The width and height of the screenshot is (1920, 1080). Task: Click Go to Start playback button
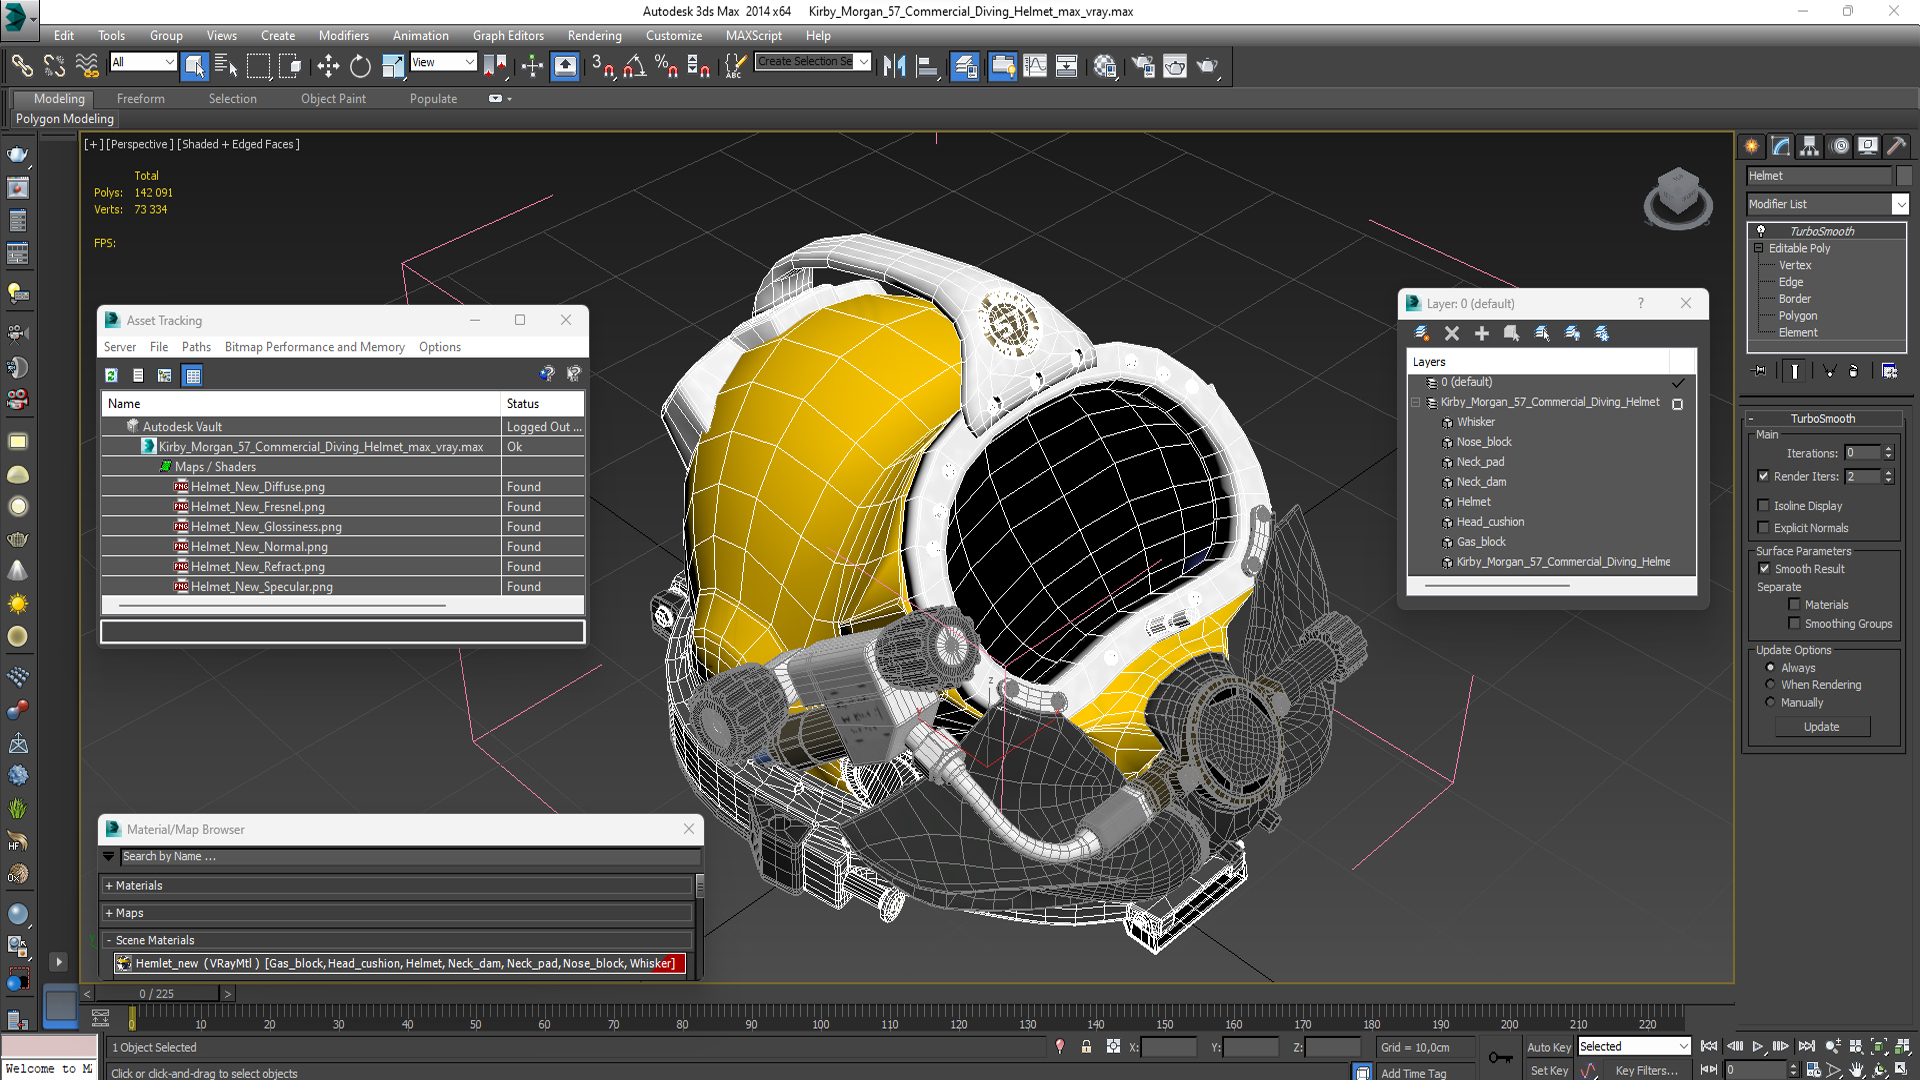coord(1709,1046)
